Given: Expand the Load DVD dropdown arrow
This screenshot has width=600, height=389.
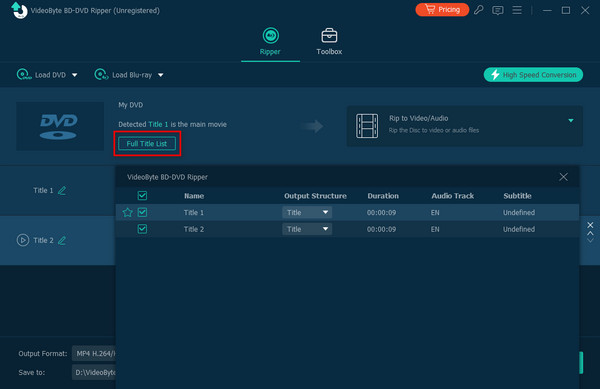Looking at the screenshot, I should pos(75,75).
